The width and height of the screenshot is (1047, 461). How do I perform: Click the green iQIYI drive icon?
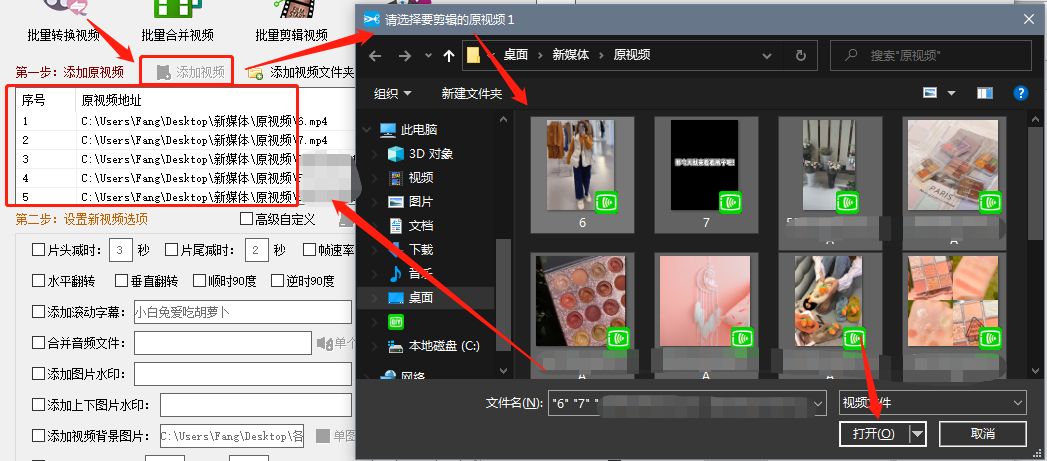(x=396, y=321)
